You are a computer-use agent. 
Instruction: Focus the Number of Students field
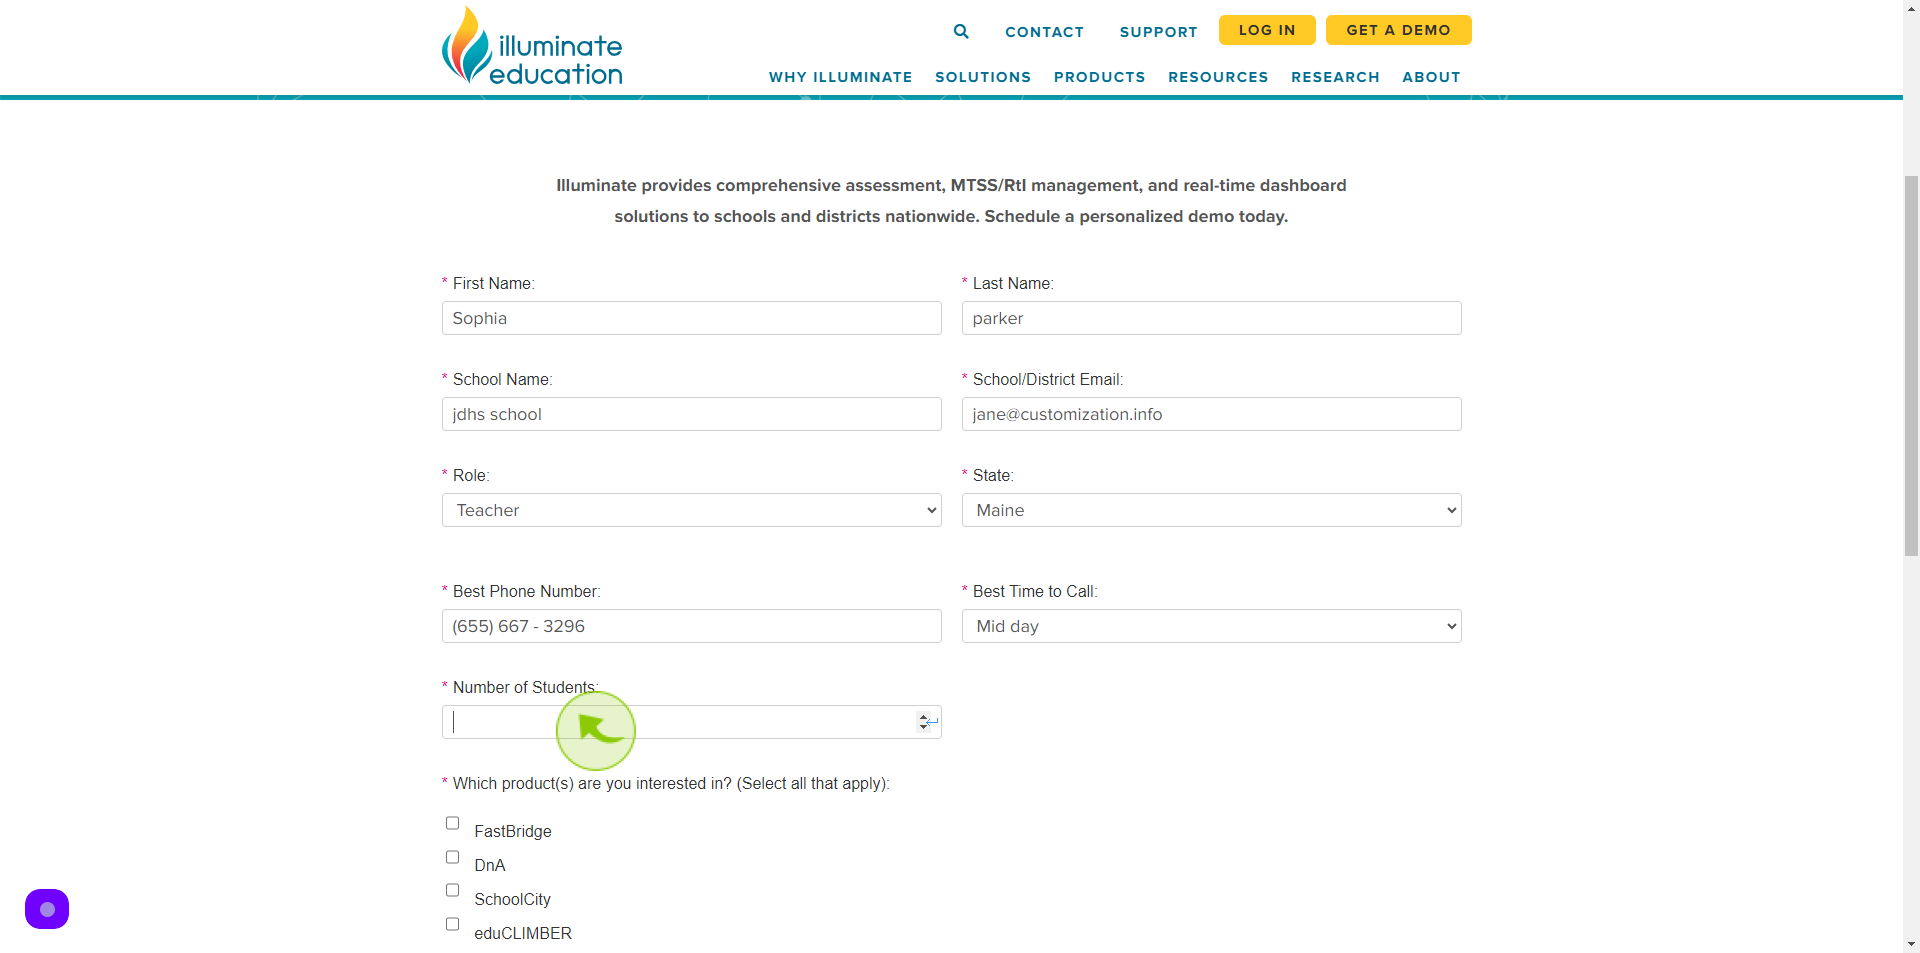pos(692,722)
